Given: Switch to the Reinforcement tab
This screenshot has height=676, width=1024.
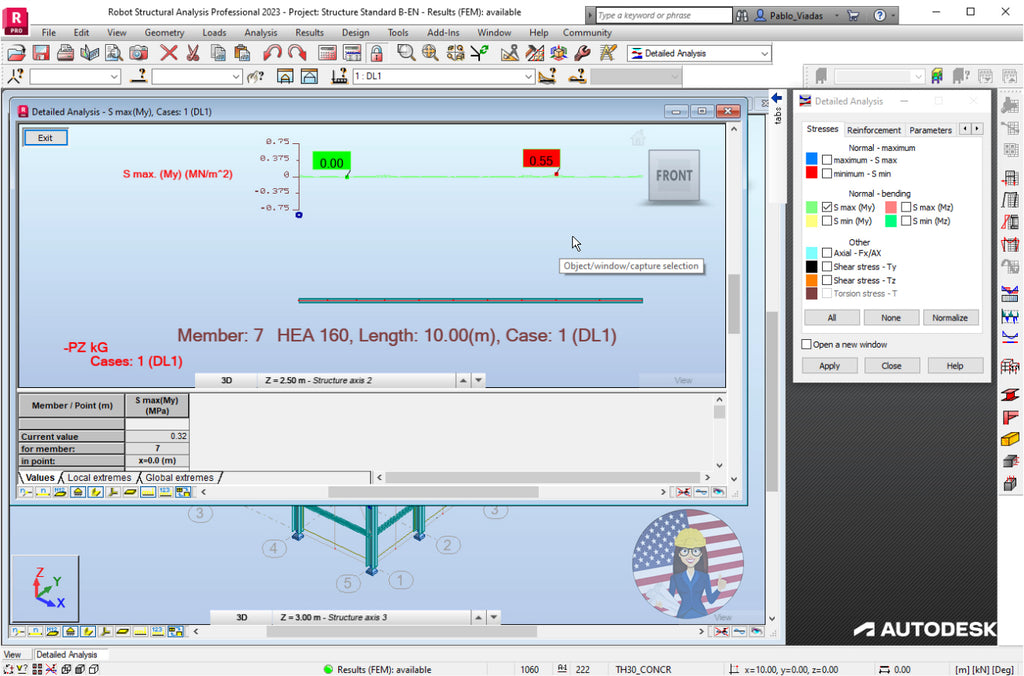Looking at the screenshot, I should 874,129.
